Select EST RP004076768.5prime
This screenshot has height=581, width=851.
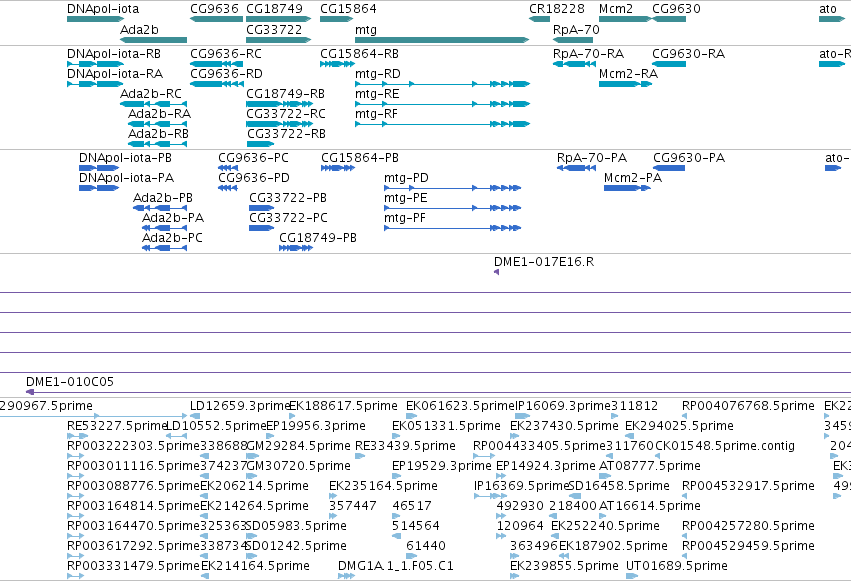coord(685,416)
